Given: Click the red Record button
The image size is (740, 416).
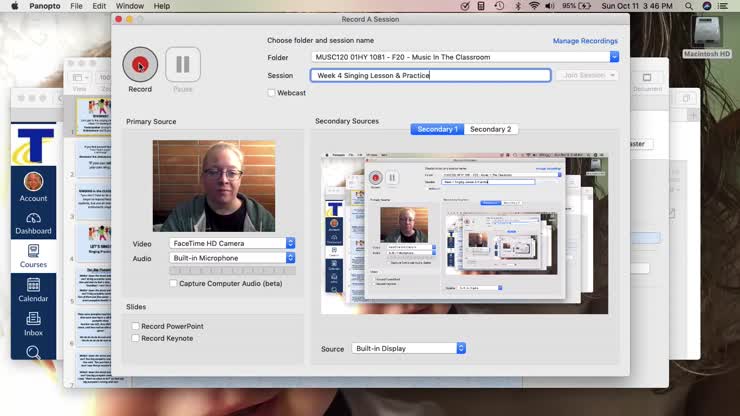Looking at the screenshot, I should coord(140,65).
